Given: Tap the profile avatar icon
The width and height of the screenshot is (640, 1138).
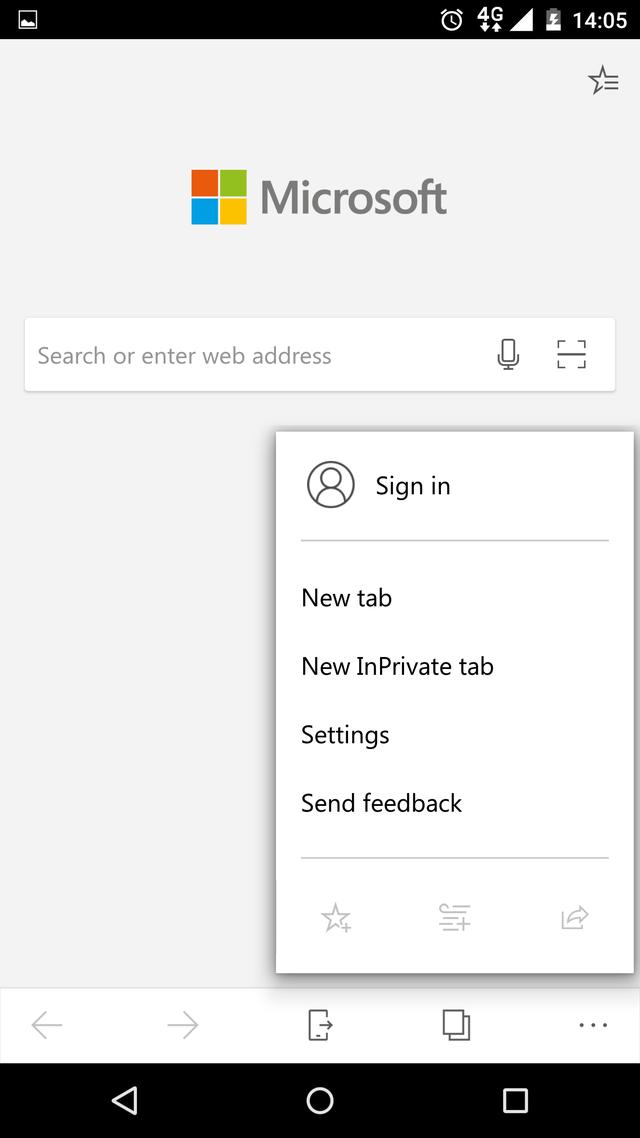Looking at the screenshot, I should coord(331,485).
